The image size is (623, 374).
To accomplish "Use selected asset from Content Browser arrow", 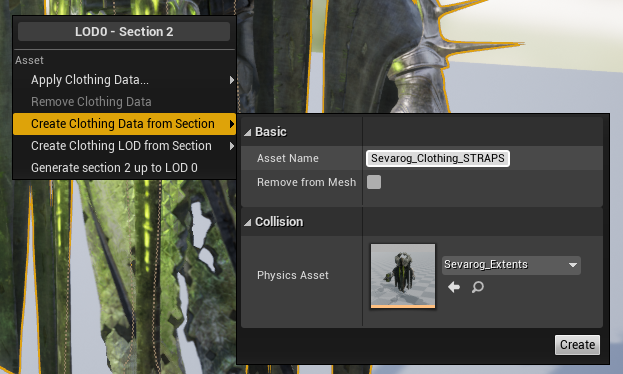I will click(454, 287).
